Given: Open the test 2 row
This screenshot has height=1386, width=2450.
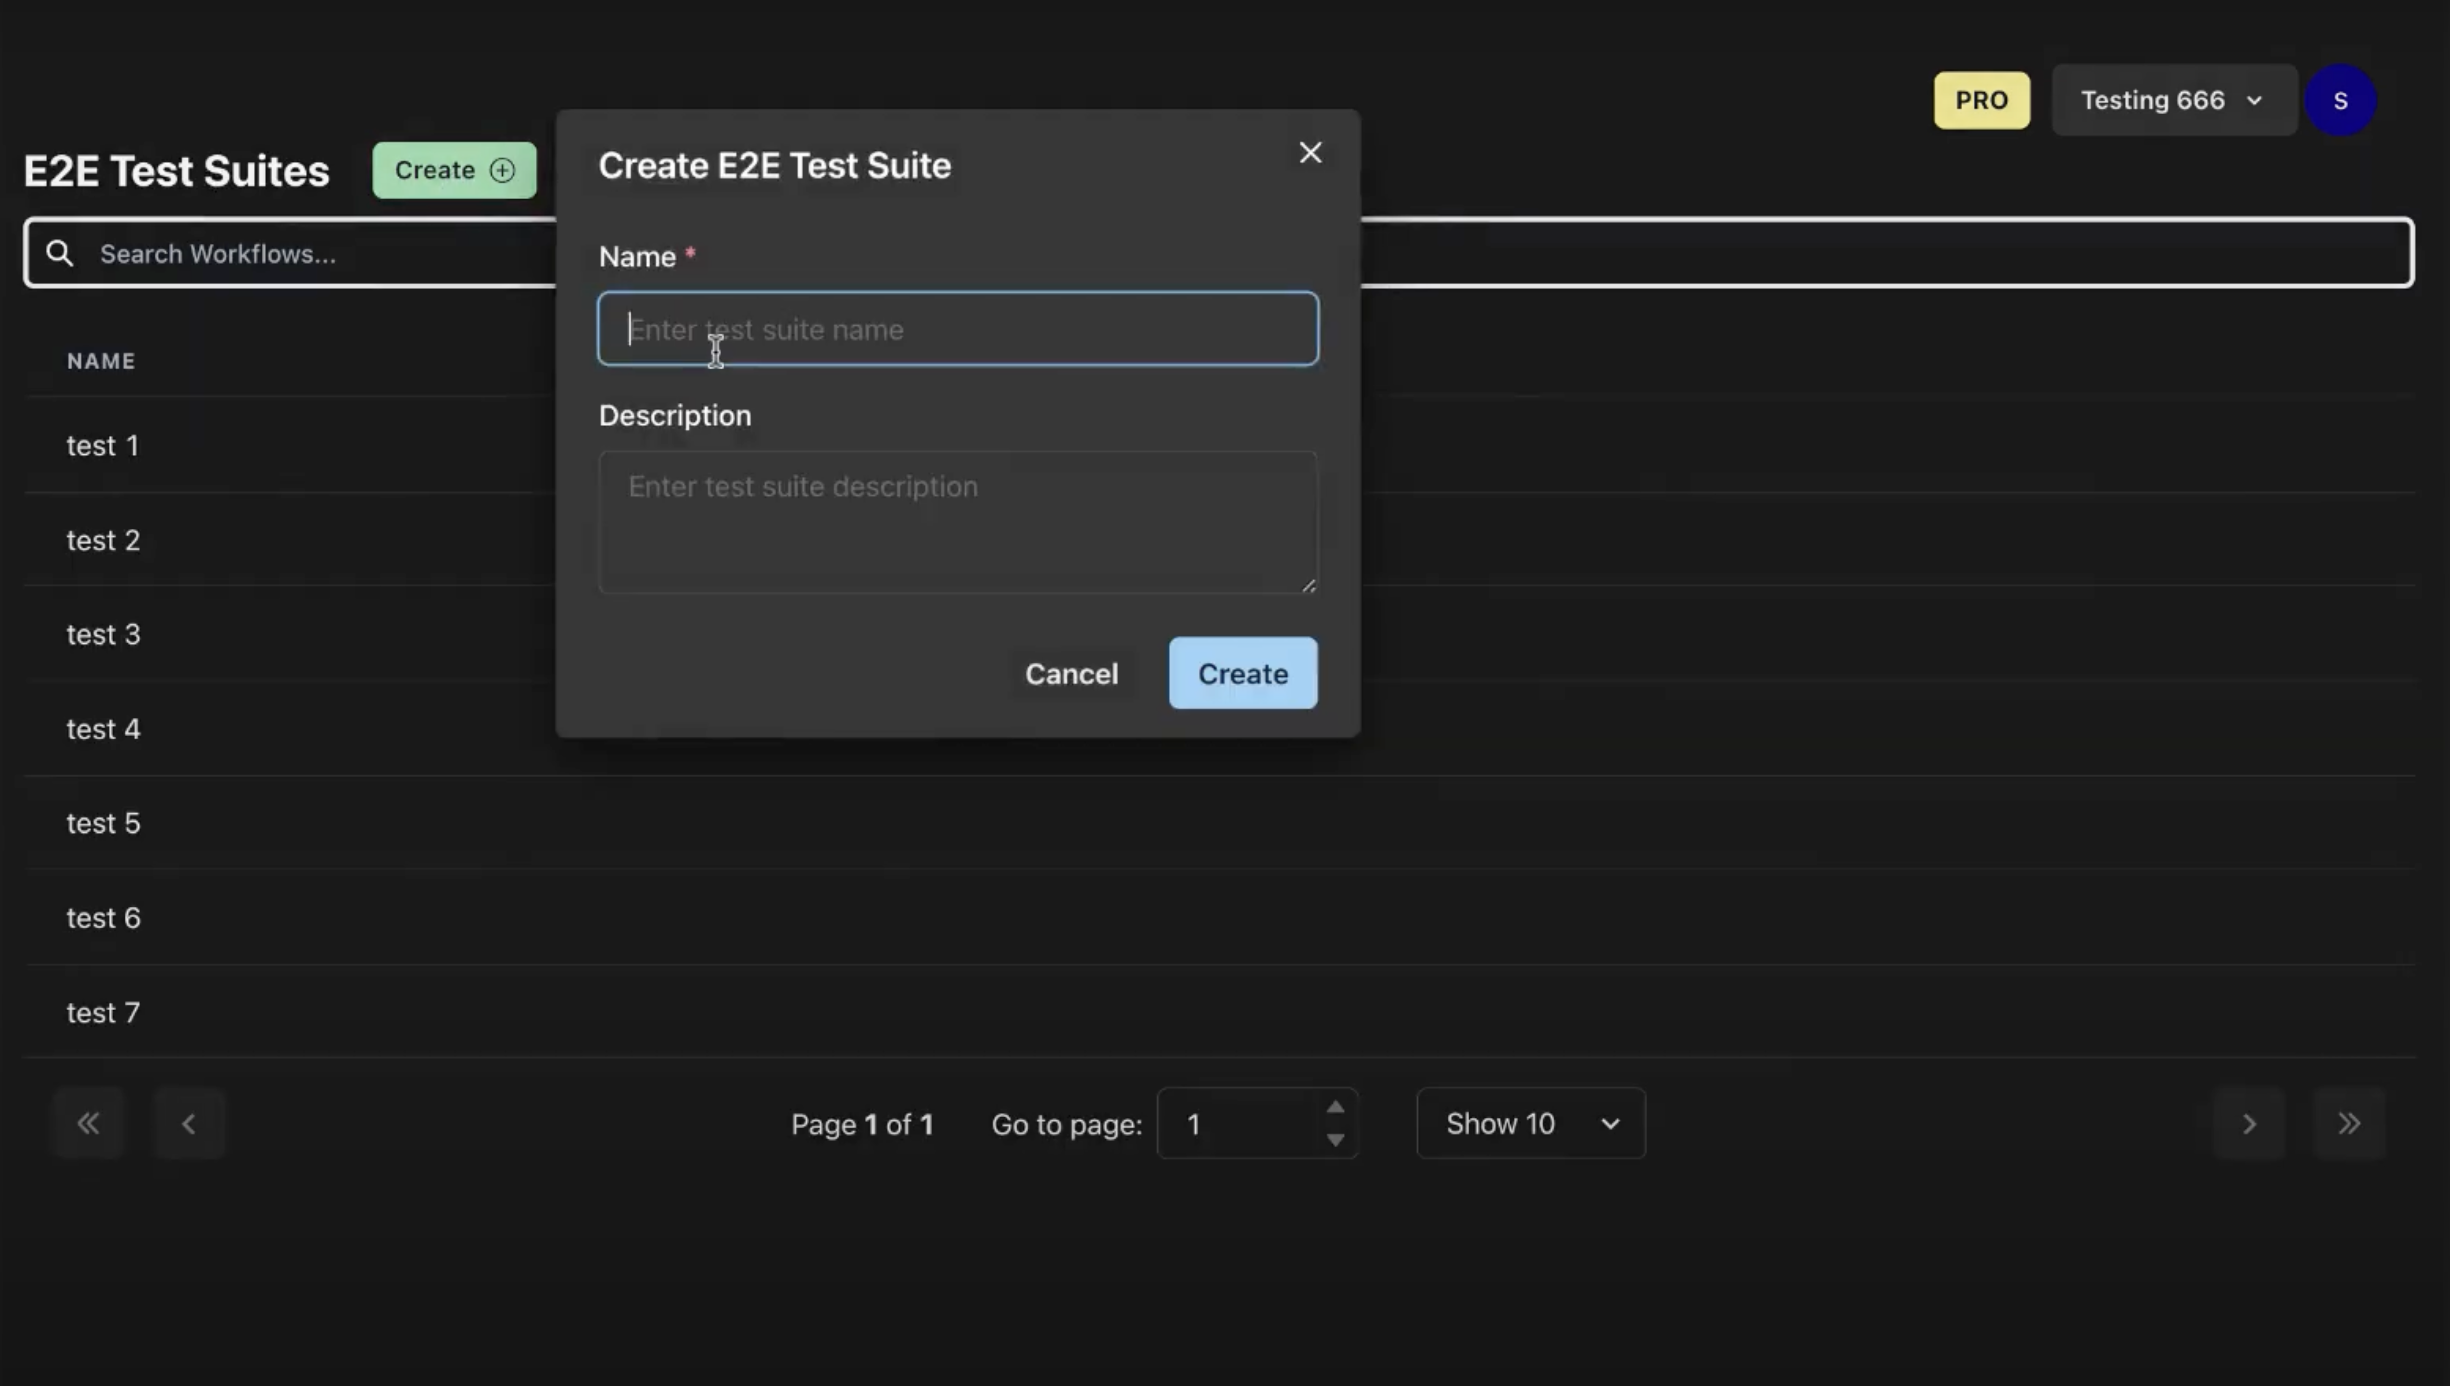Looking at the screenshot, I should [x=1219, y=540].
